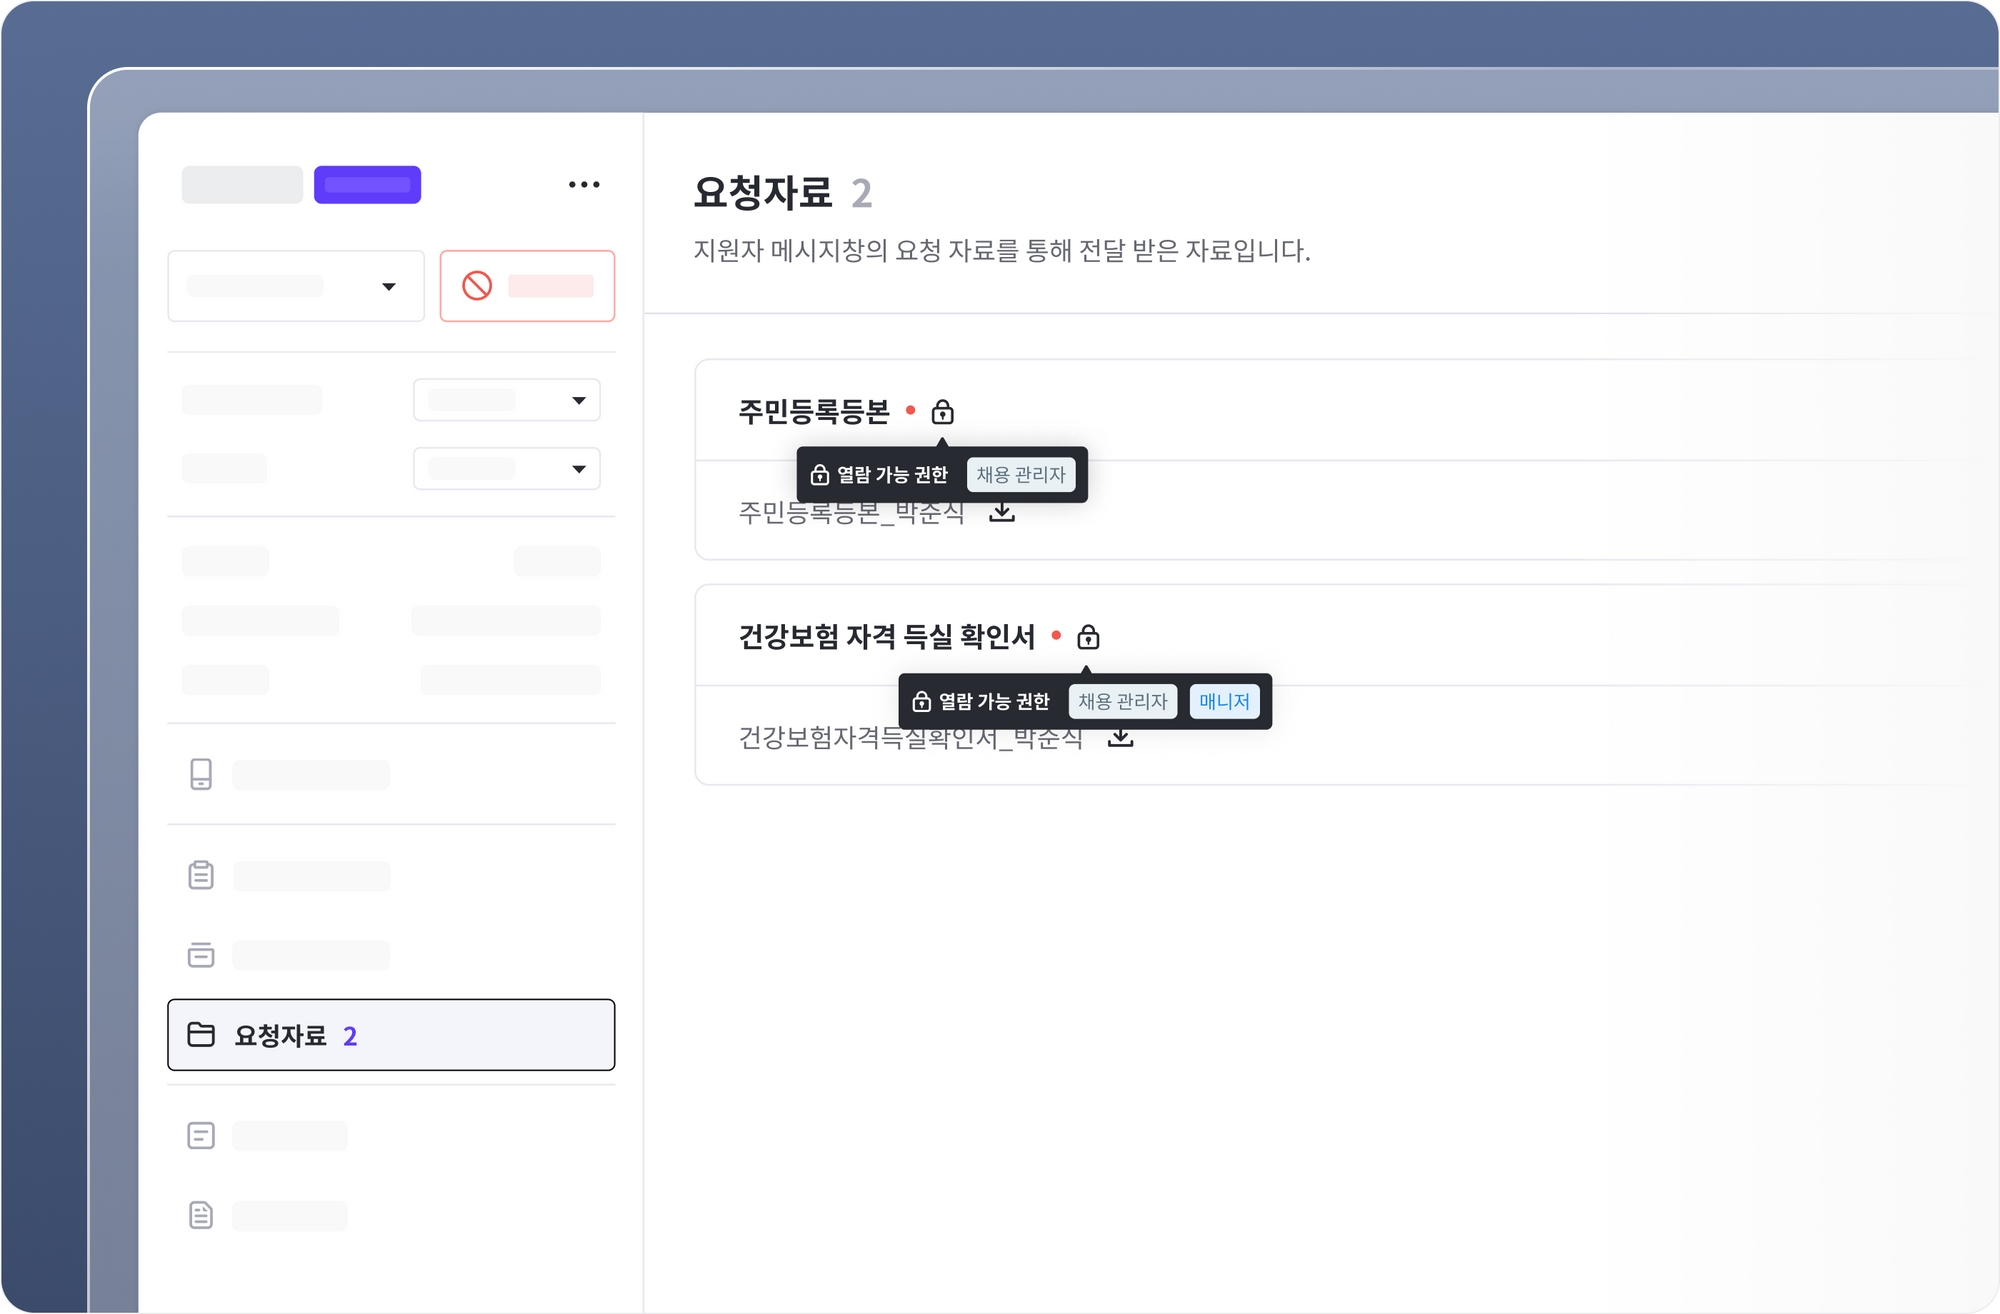This screenshot has height=1314, width=2000.
Task: Expand the large dropdown beside the red button
Action: point(296,287)
